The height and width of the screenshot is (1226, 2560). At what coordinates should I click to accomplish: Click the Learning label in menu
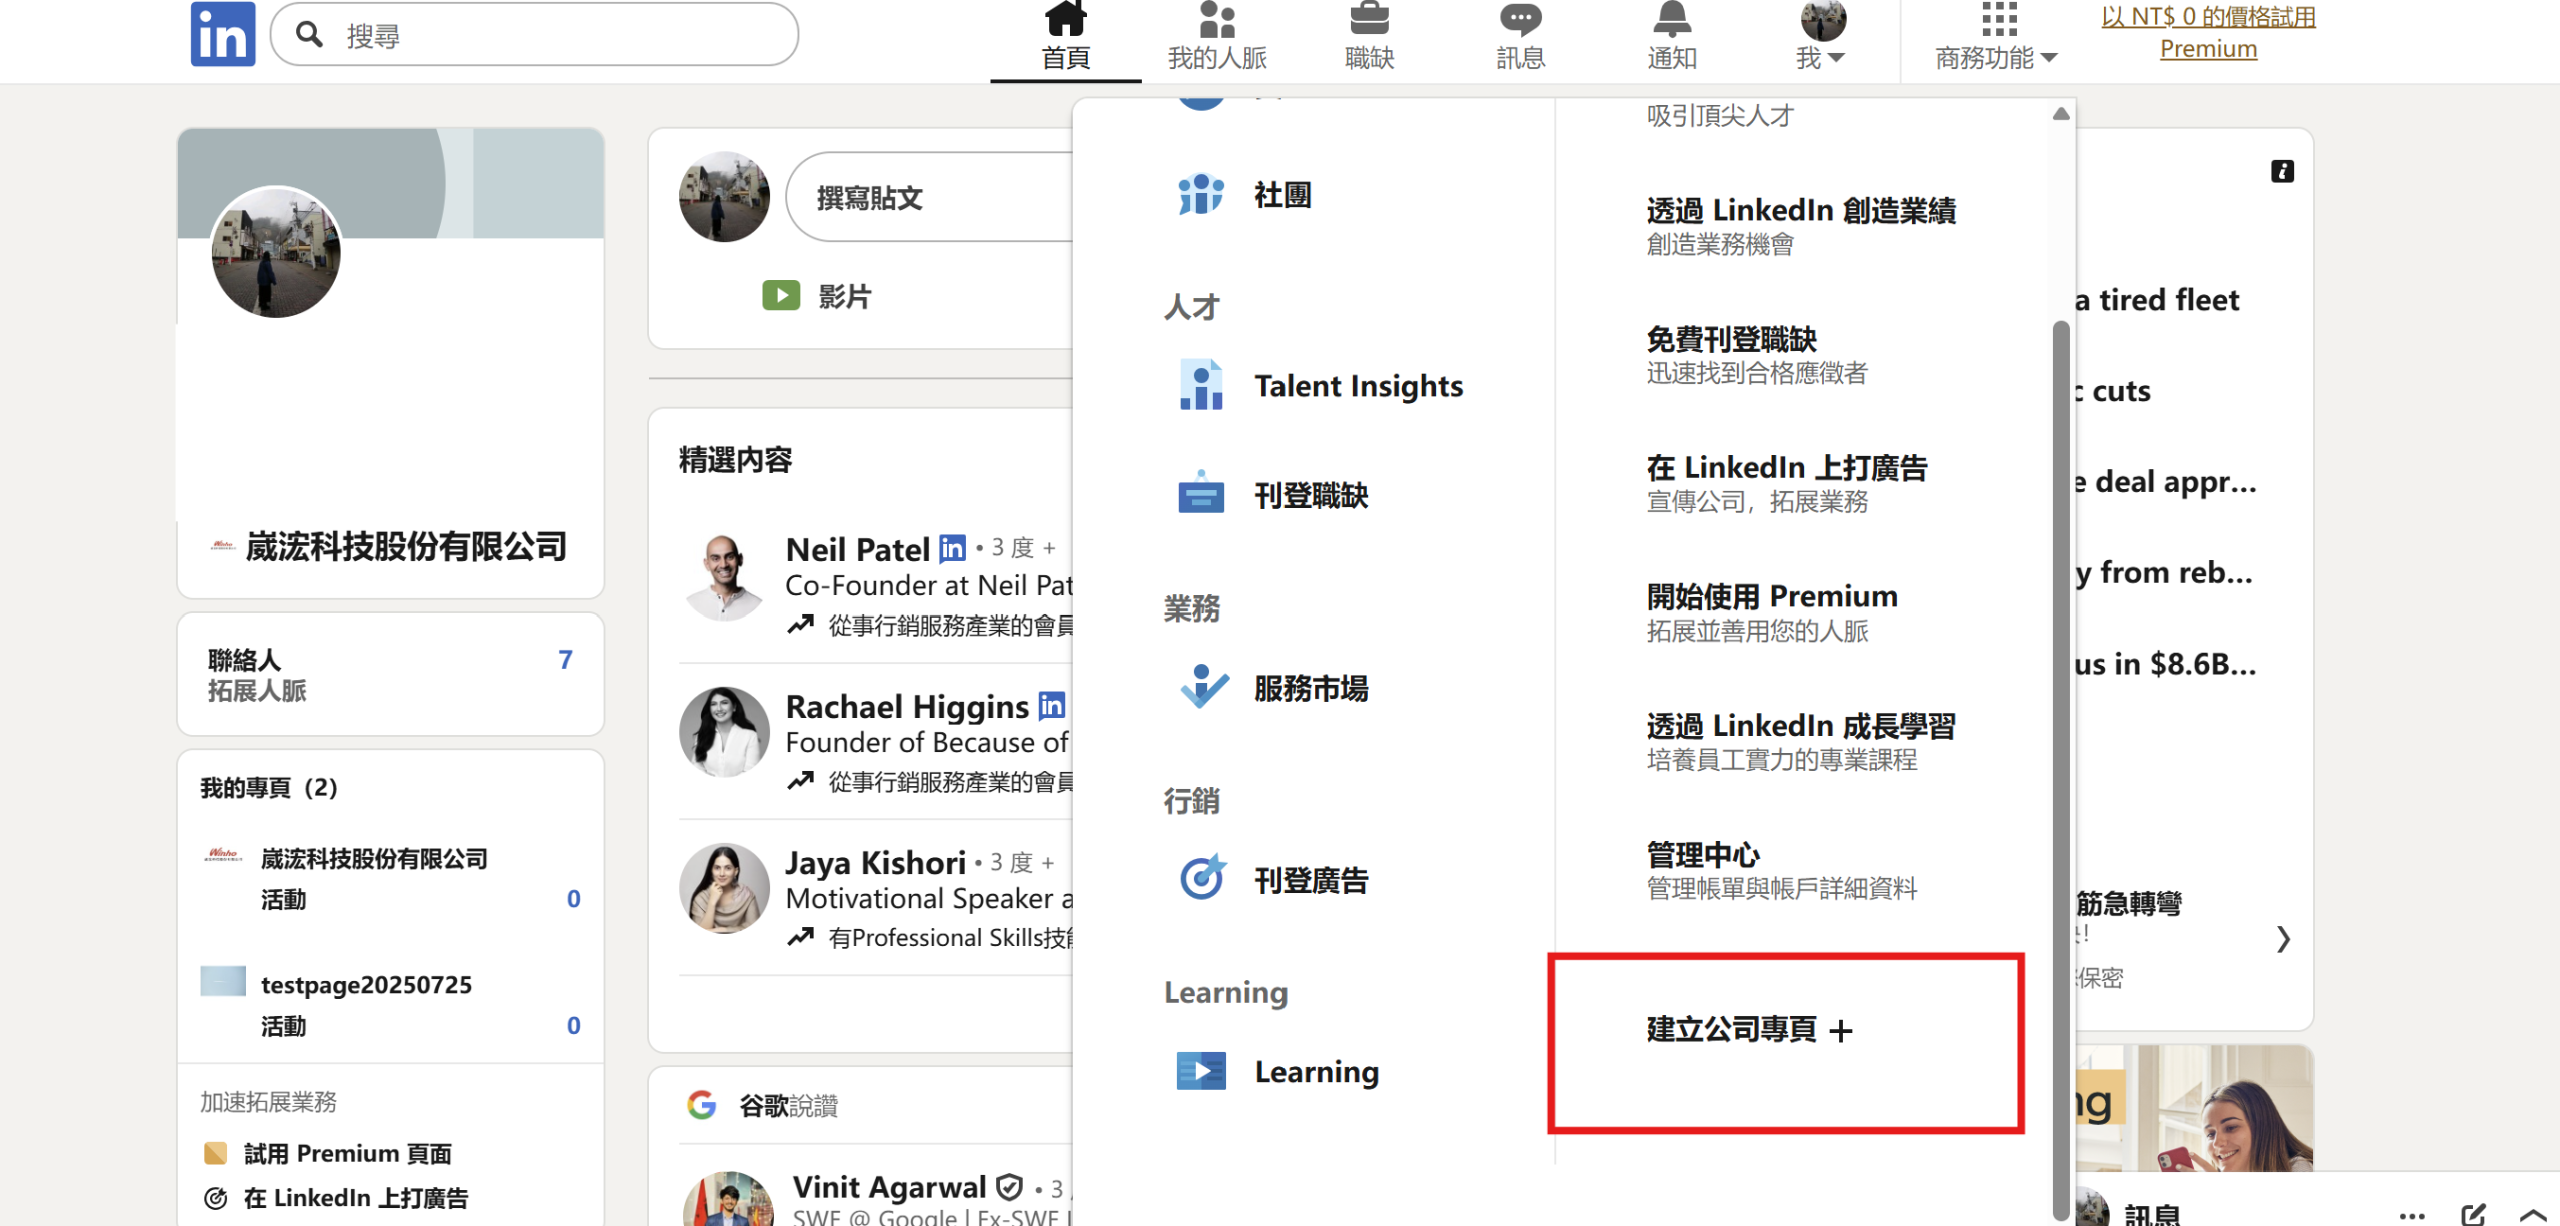1317,1072
